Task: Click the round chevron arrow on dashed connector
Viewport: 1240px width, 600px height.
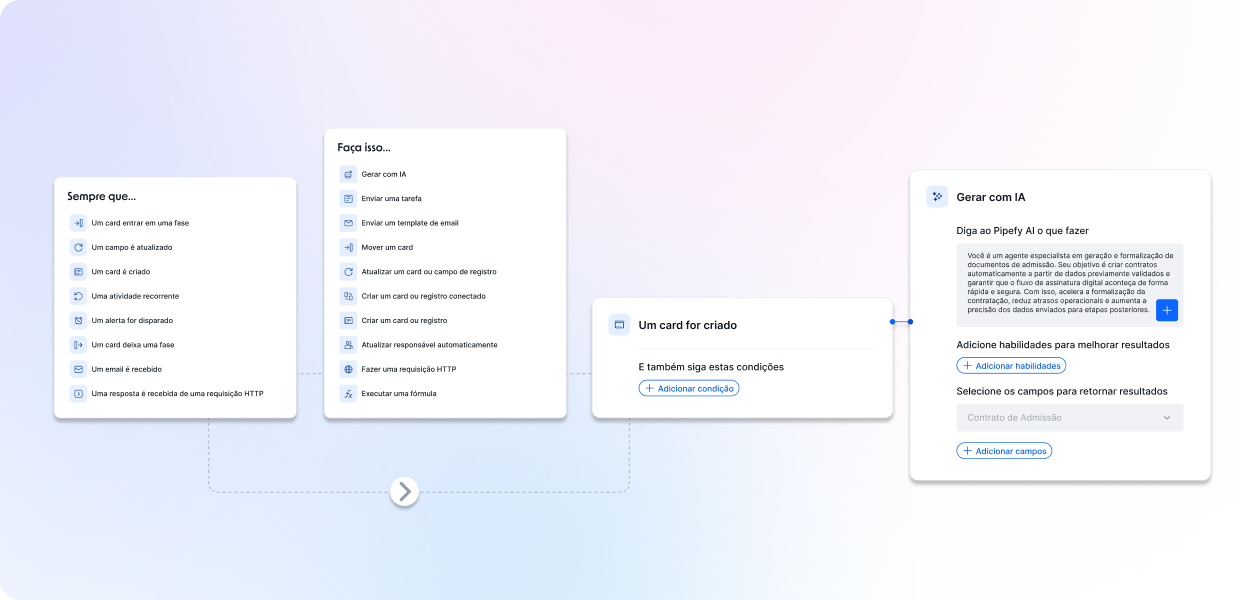Action: click(x=404, y=491)
